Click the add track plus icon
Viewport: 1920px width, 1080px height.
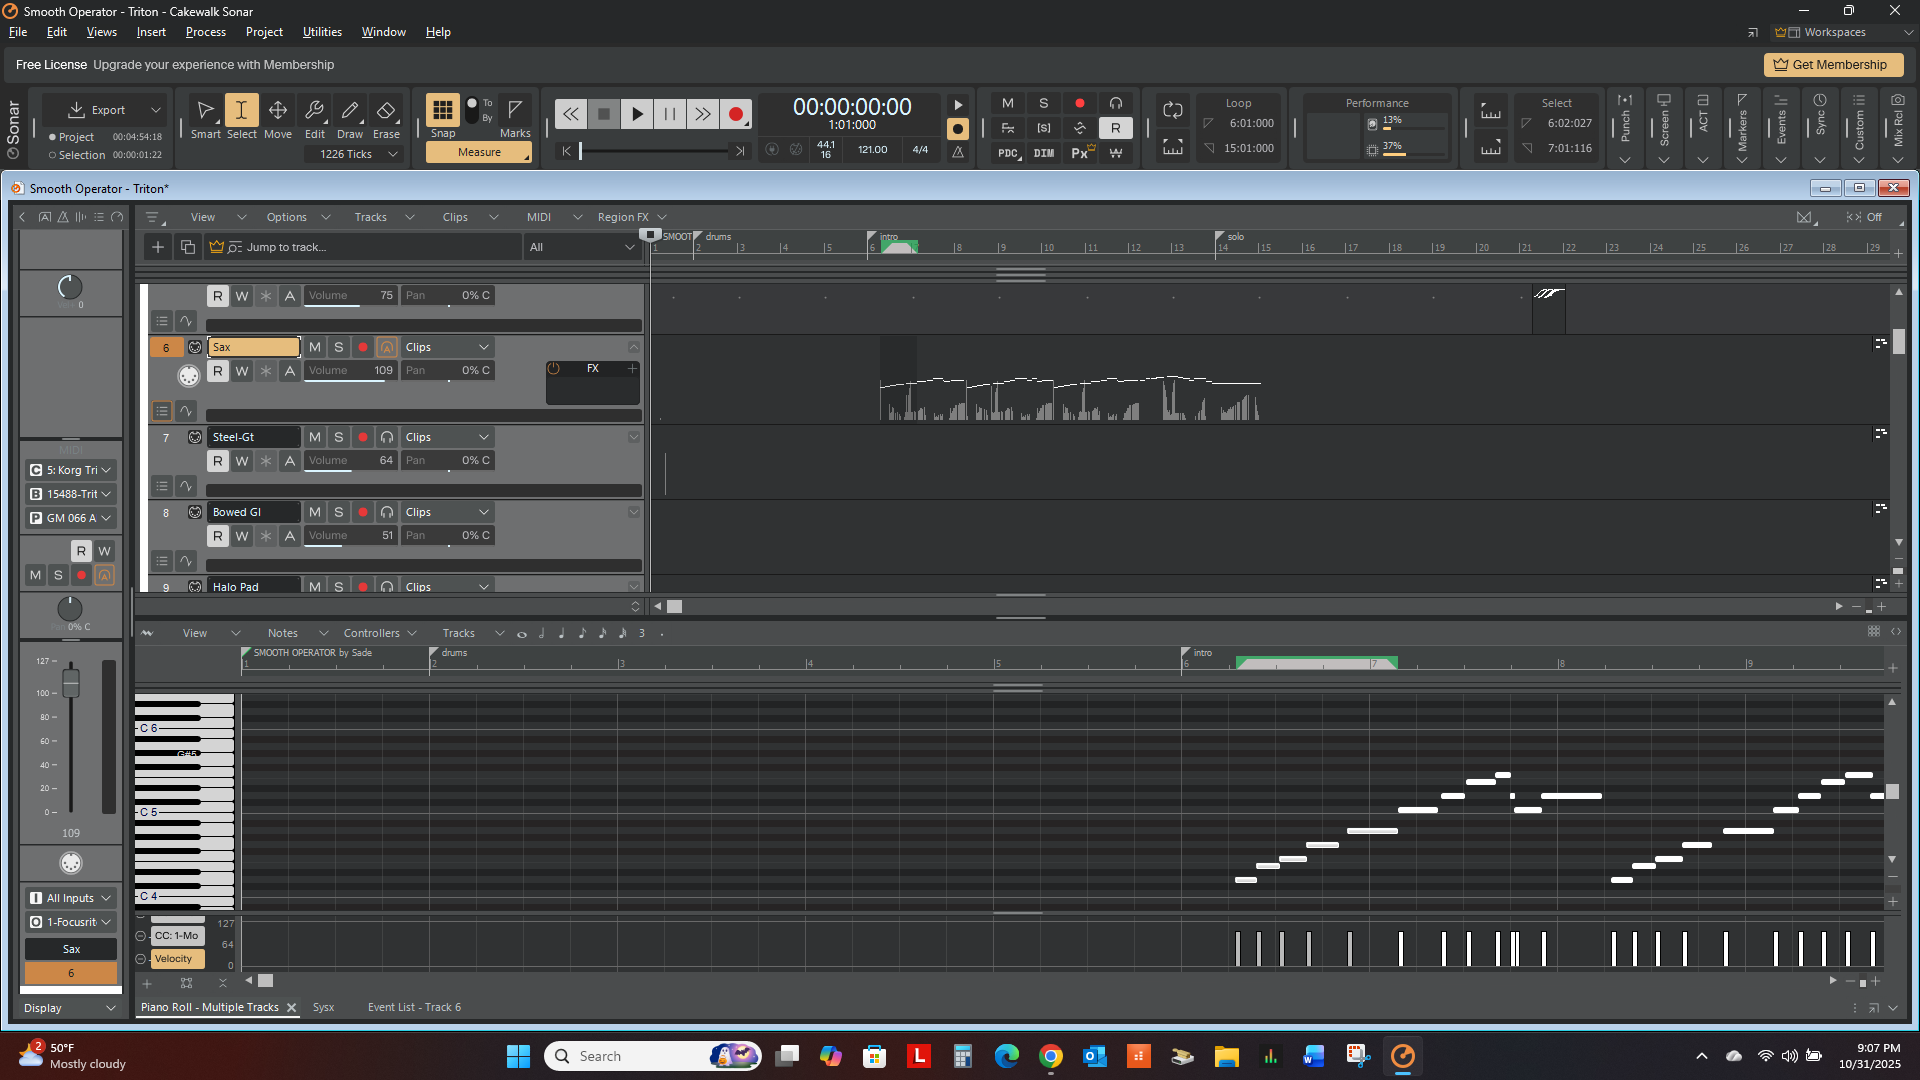pyautogui.click(x=158, y=247)
